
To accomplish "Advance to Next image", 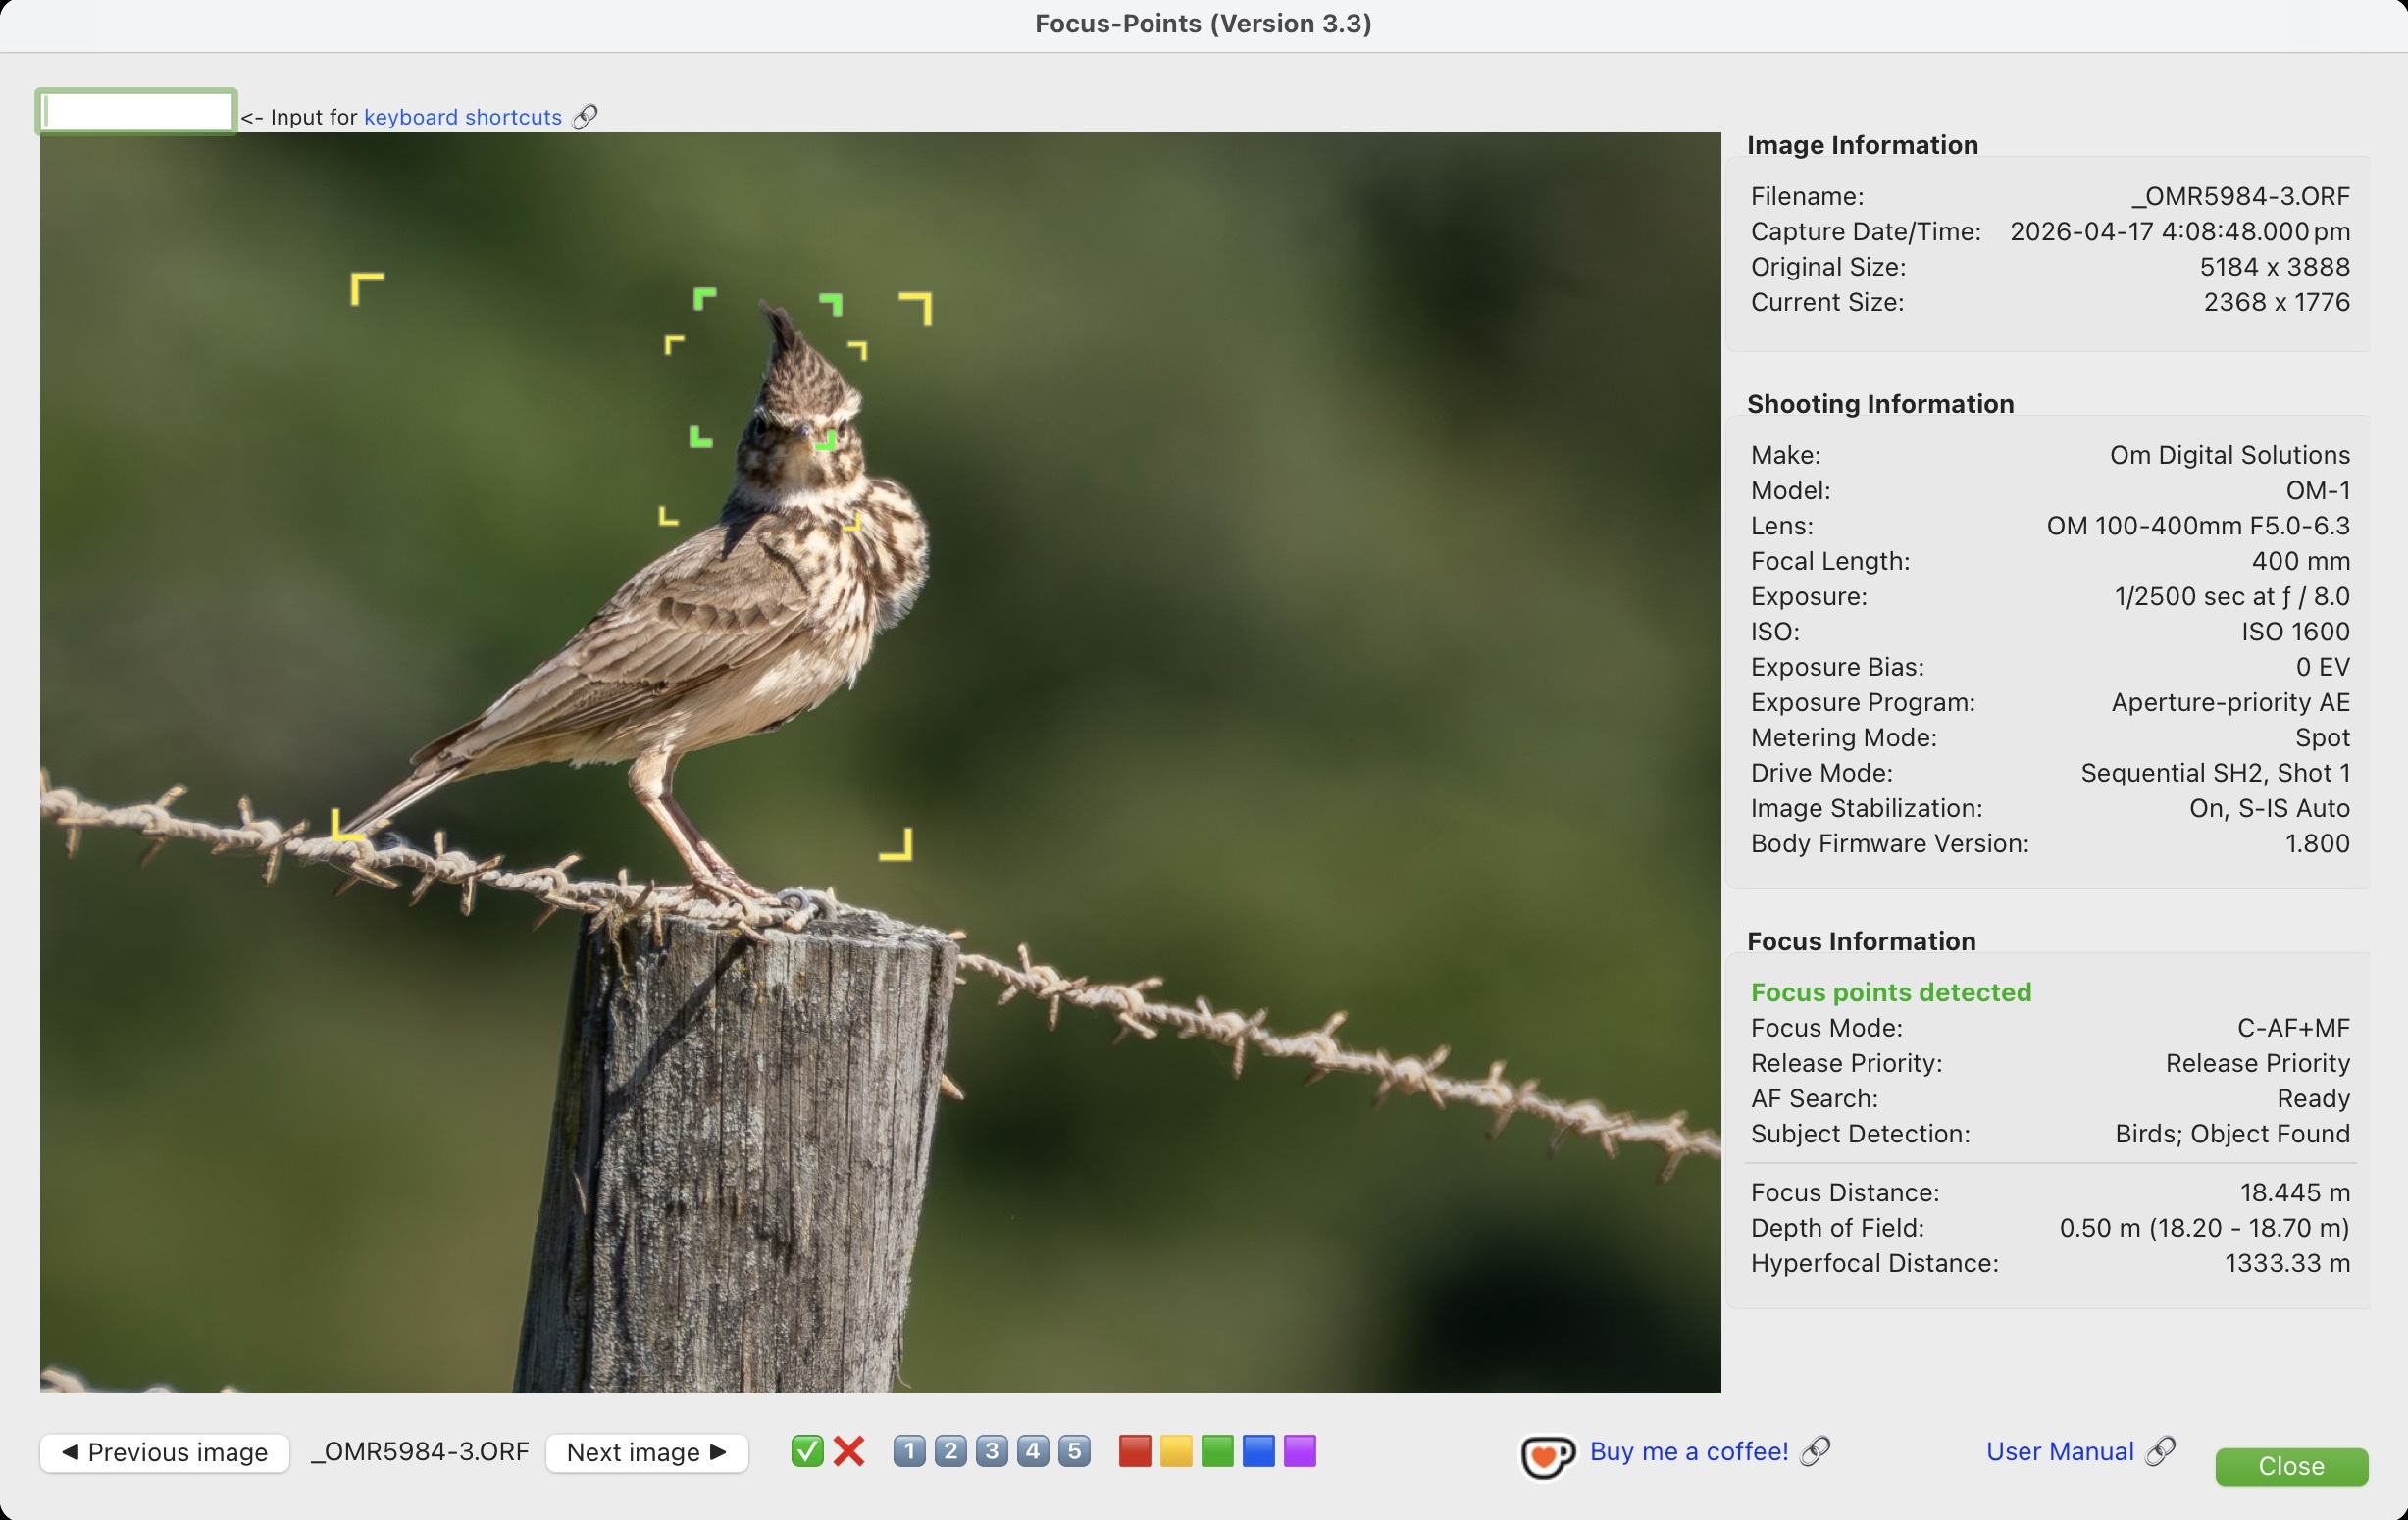I will pyautogui.click(x=646, y=1452).
